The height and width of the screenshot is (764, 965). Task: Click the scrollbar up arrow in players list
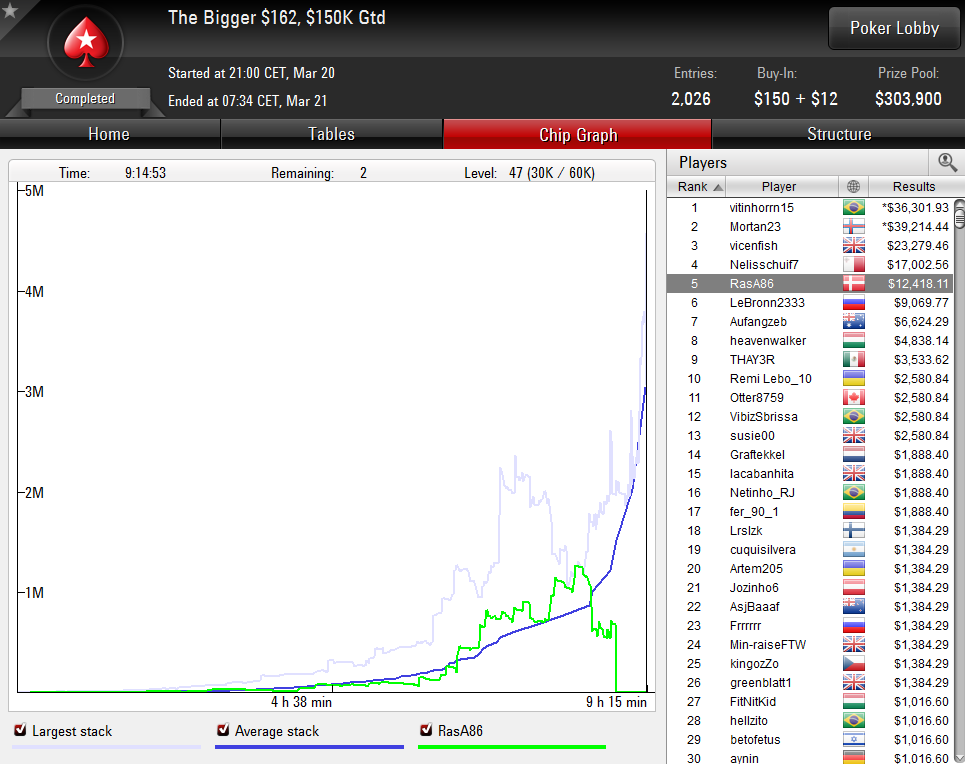point(959,203)
